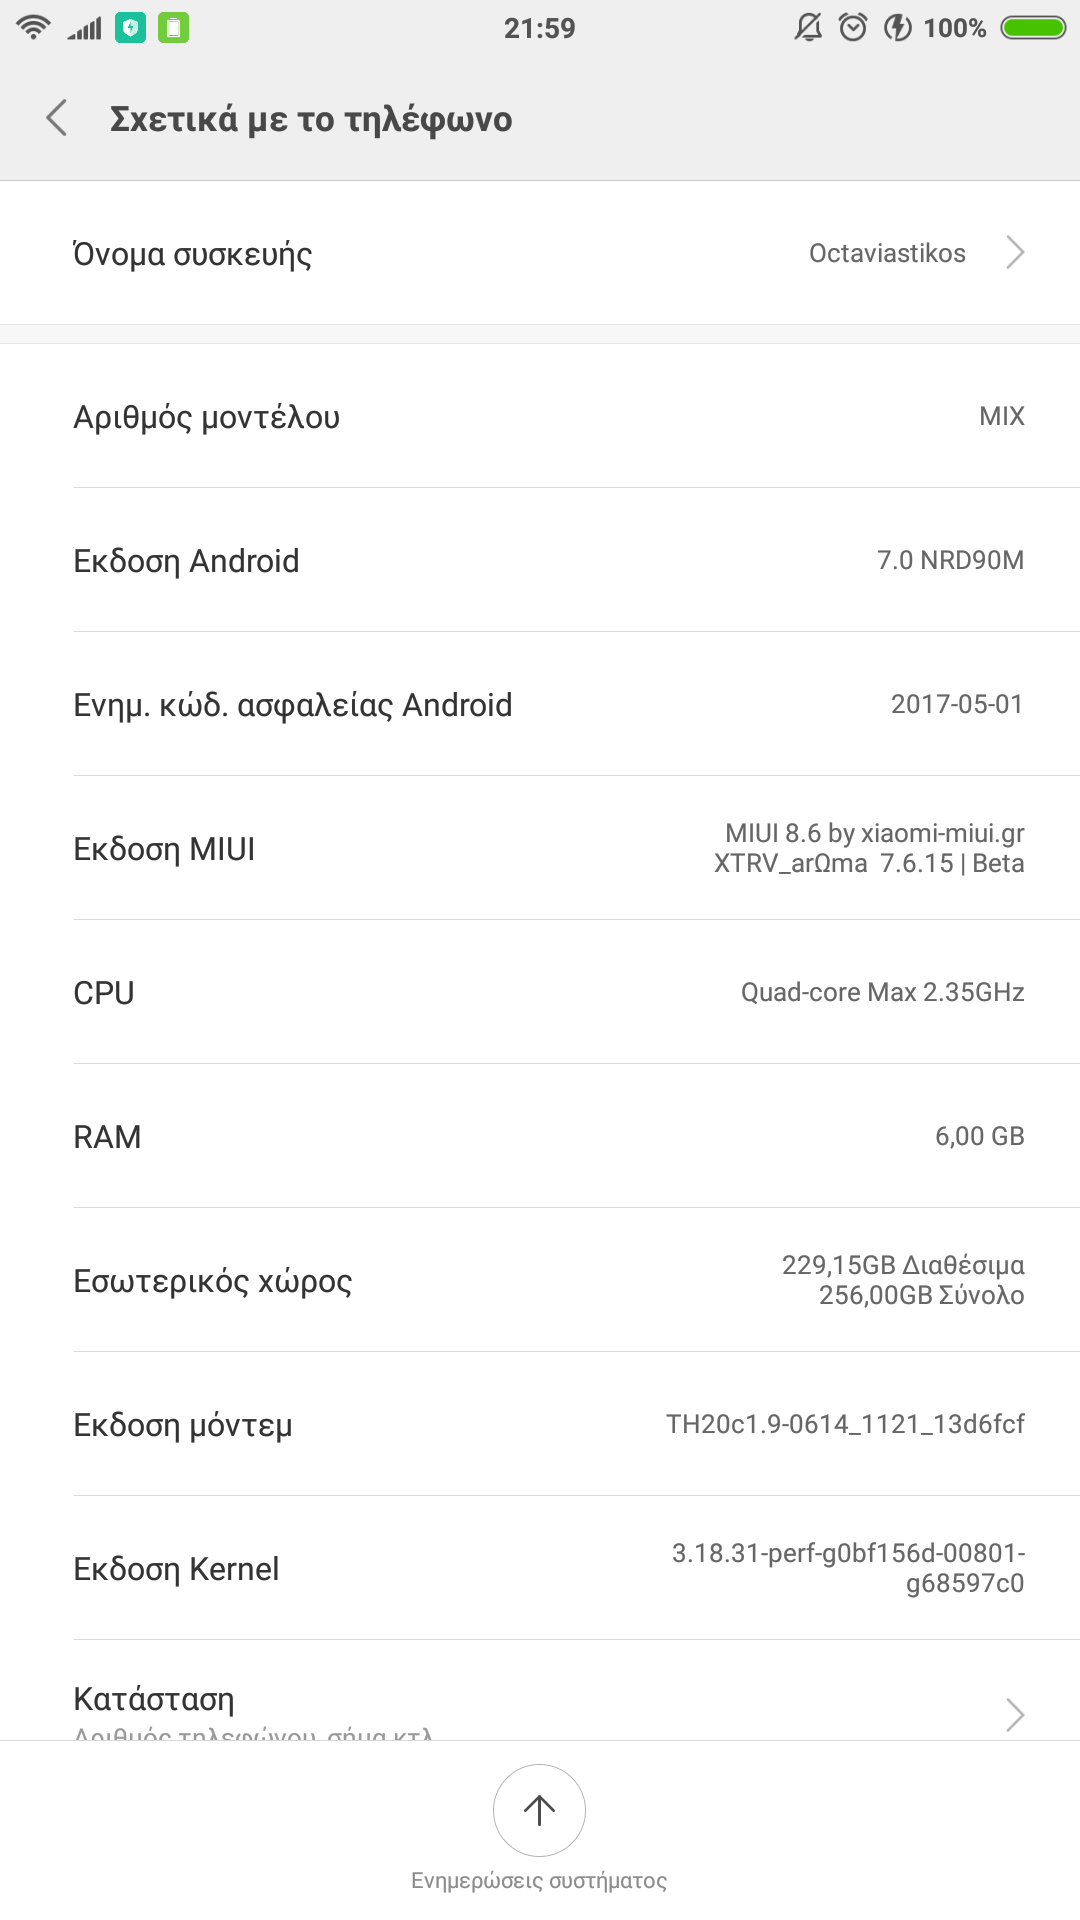Viewport: 1080px width, 1920px height.
Task: Tap the green battery indicator icon
Action: pos(1034,28)
